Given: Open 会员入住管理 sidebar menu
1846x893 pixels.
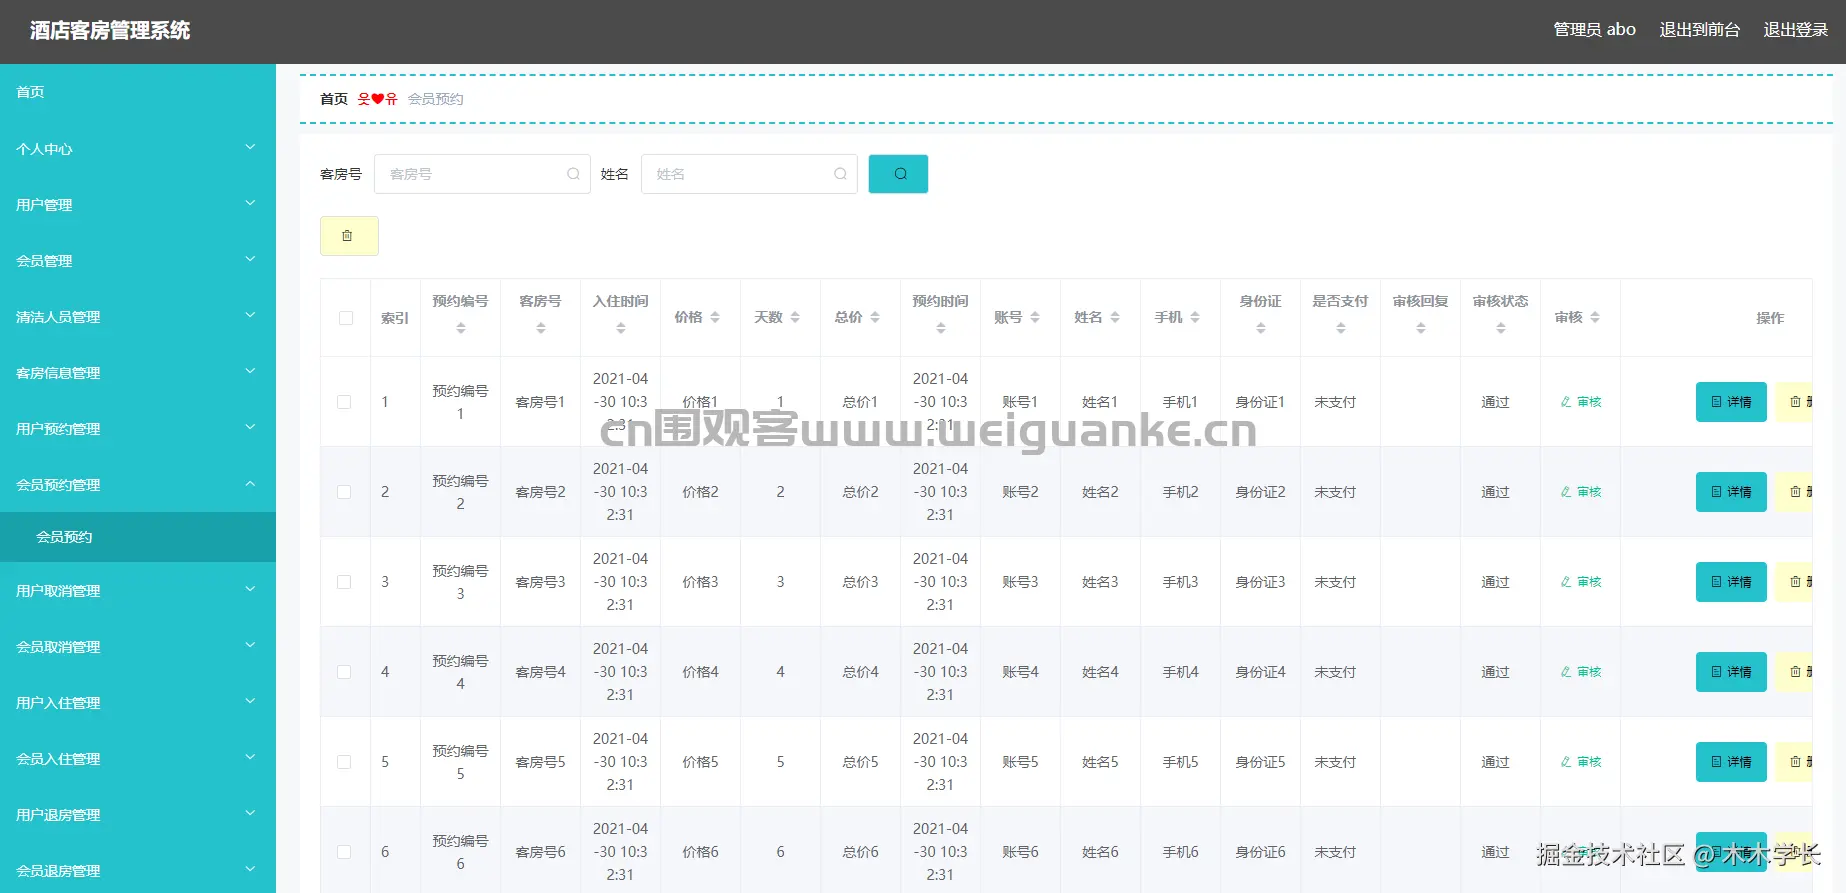Looking at the screenshot, I should tap(138, 759).
